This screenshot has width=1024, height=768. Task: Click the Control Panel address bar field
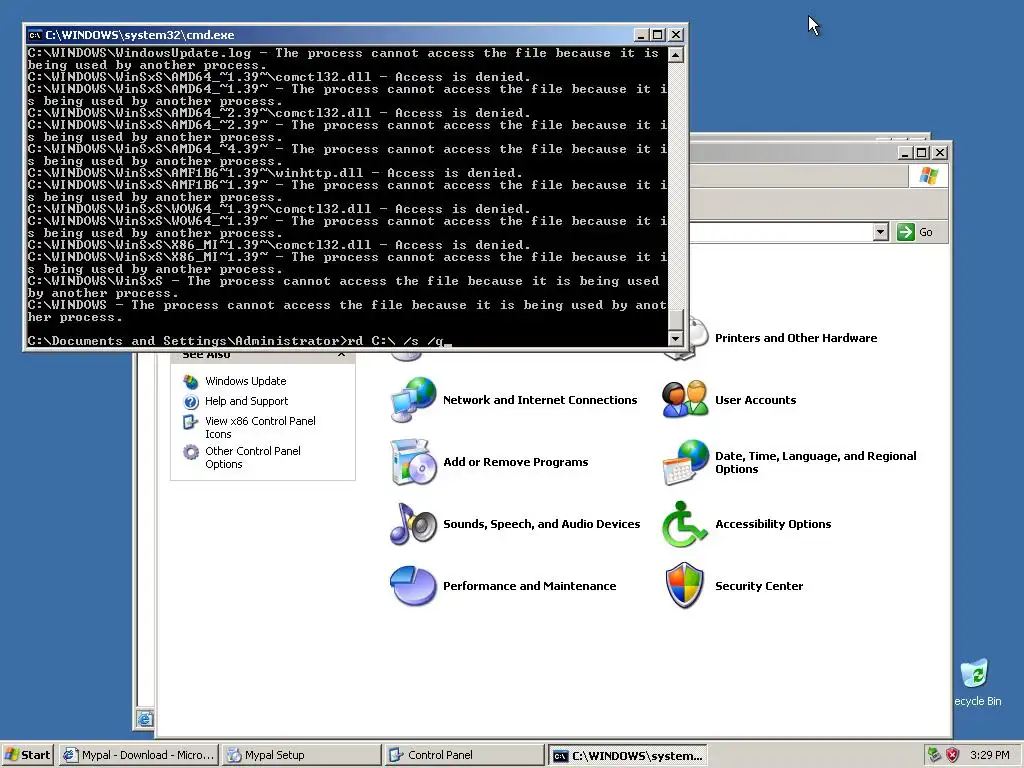(x=781, y=232)
